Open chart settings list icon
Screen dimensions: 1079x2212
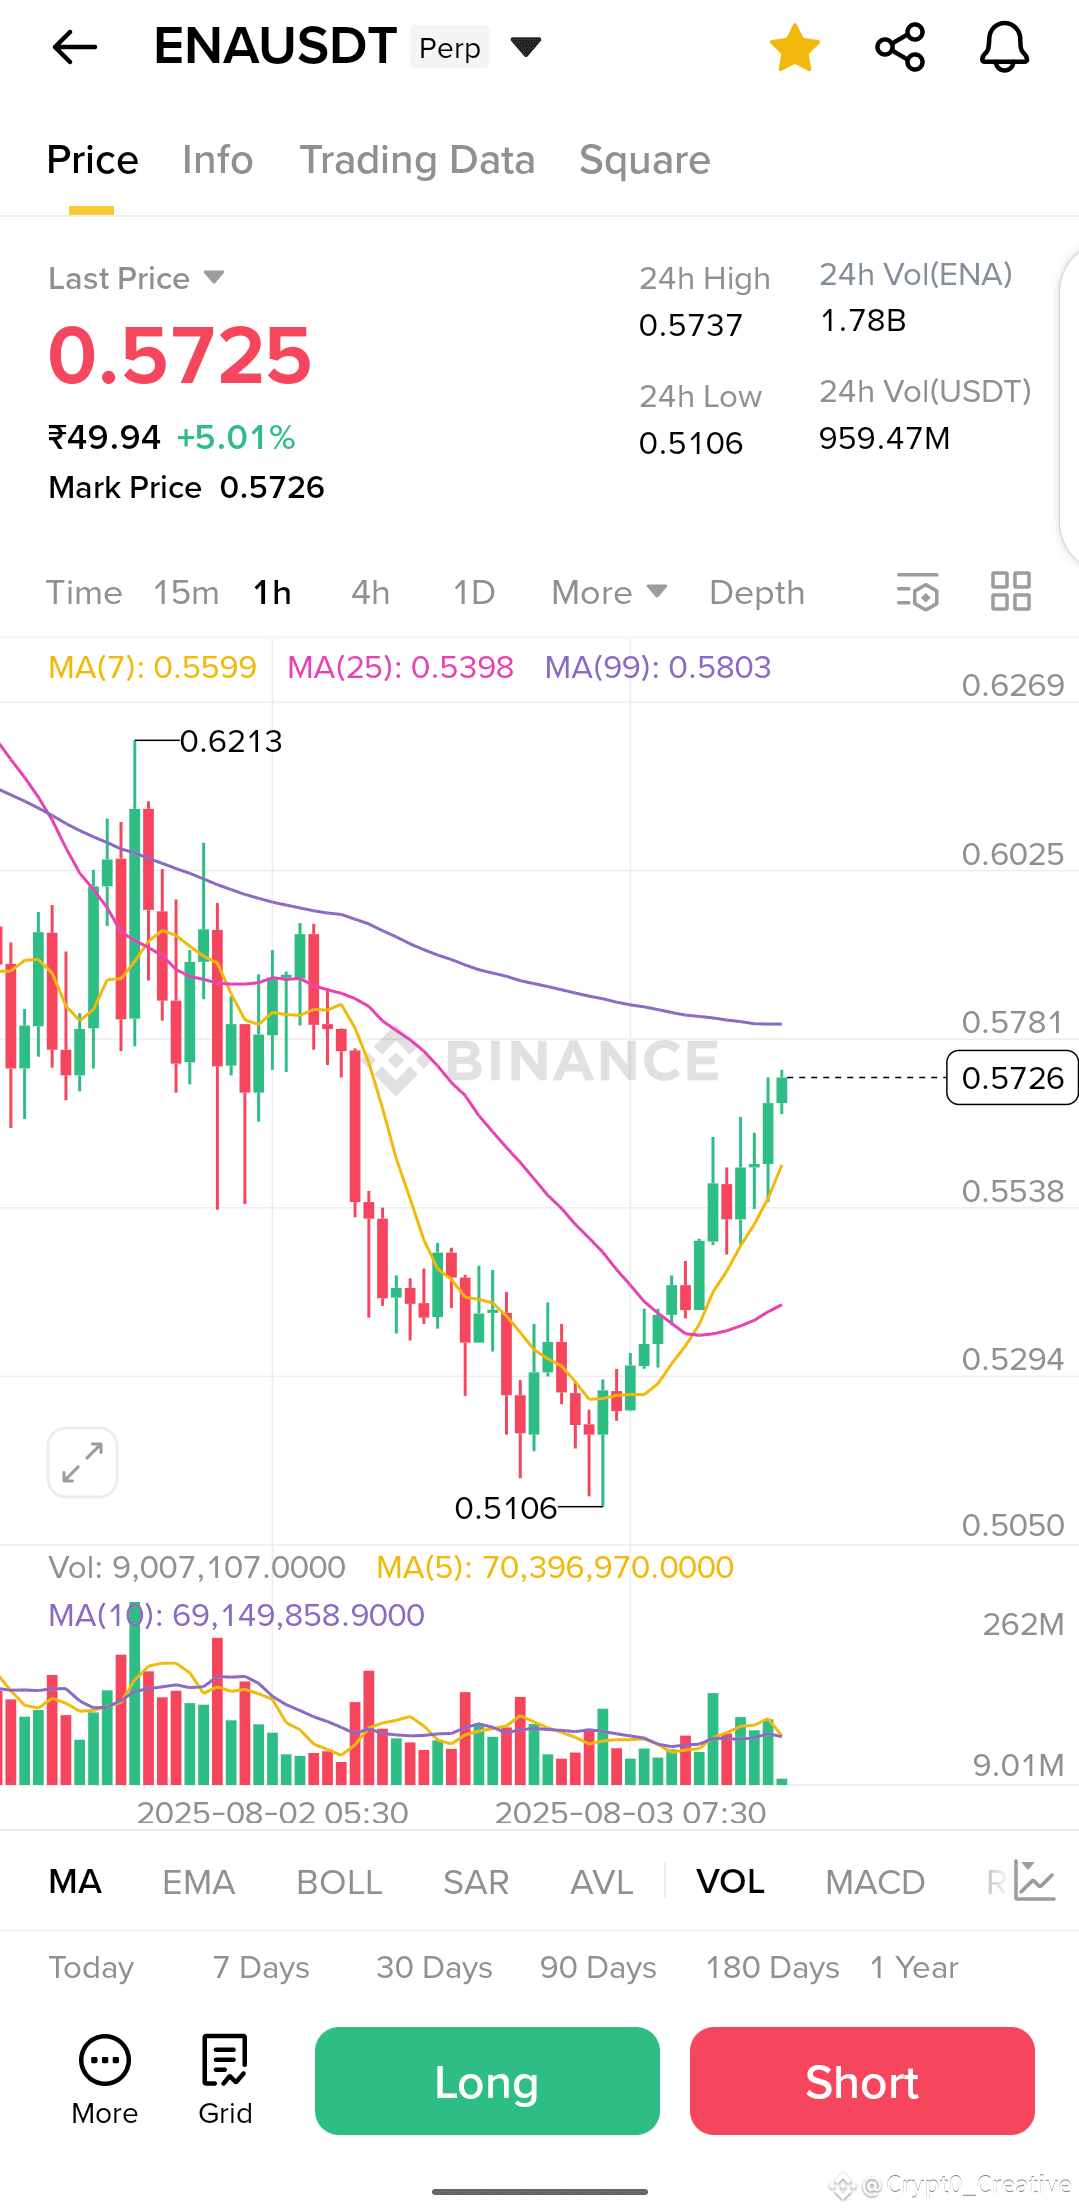click(918, 591)
